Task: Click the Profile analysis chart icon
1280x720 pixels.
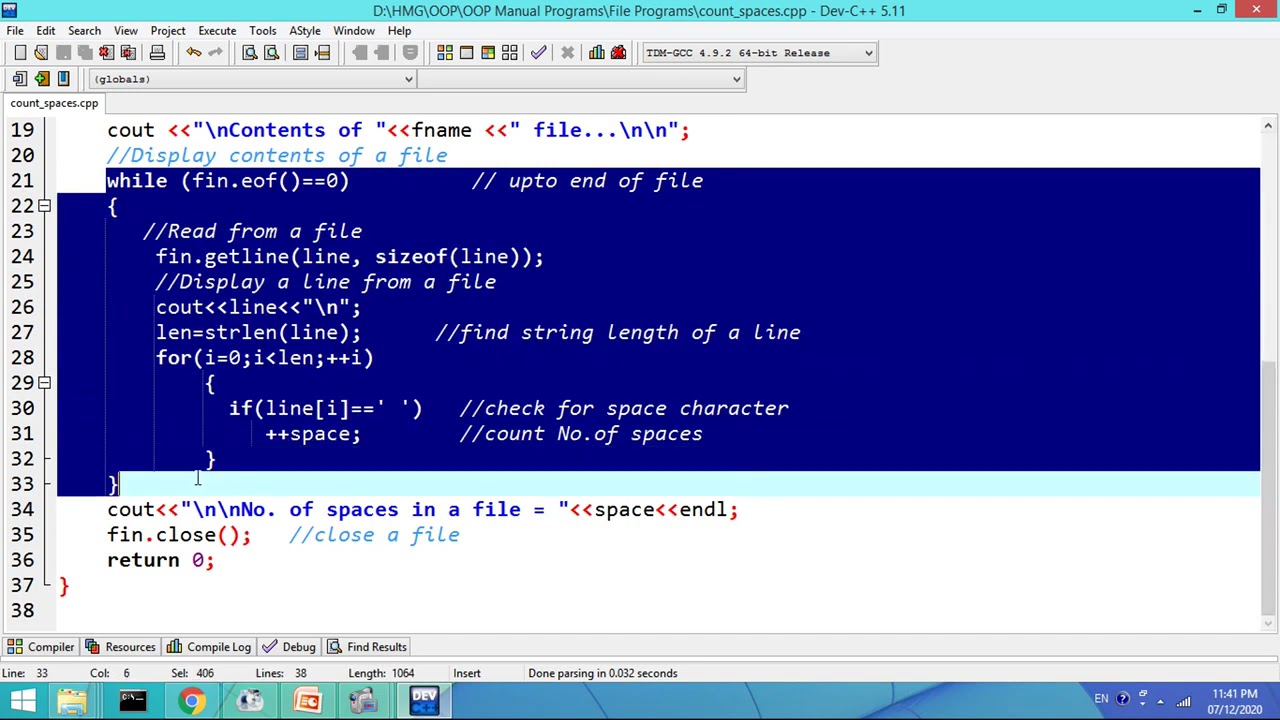Action: tap(597, 53)
